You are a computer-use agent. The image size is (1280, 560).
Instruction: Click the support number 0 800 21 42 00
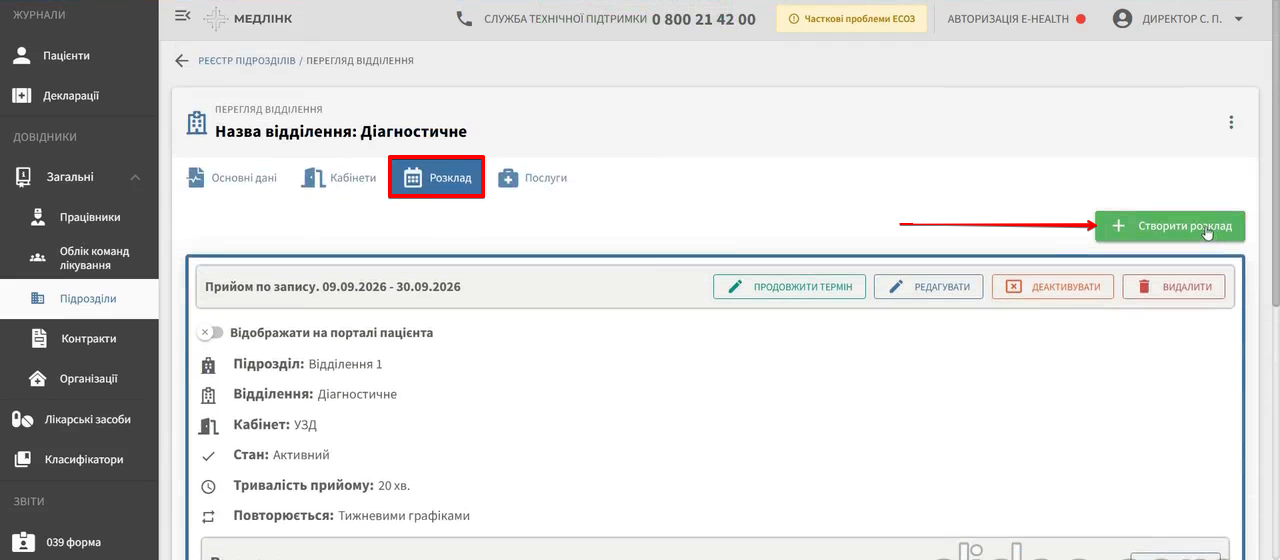[x=704, y=19]
